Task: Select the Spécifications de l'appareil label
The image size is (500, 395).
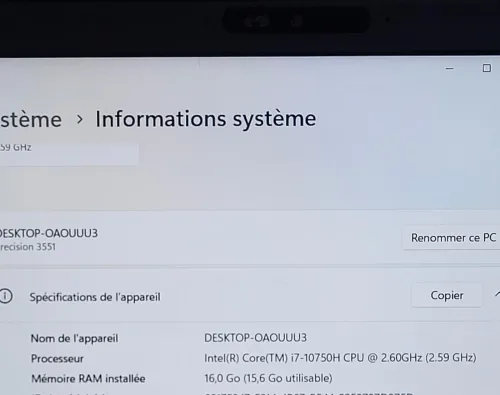Action: [x=95, y=297]
